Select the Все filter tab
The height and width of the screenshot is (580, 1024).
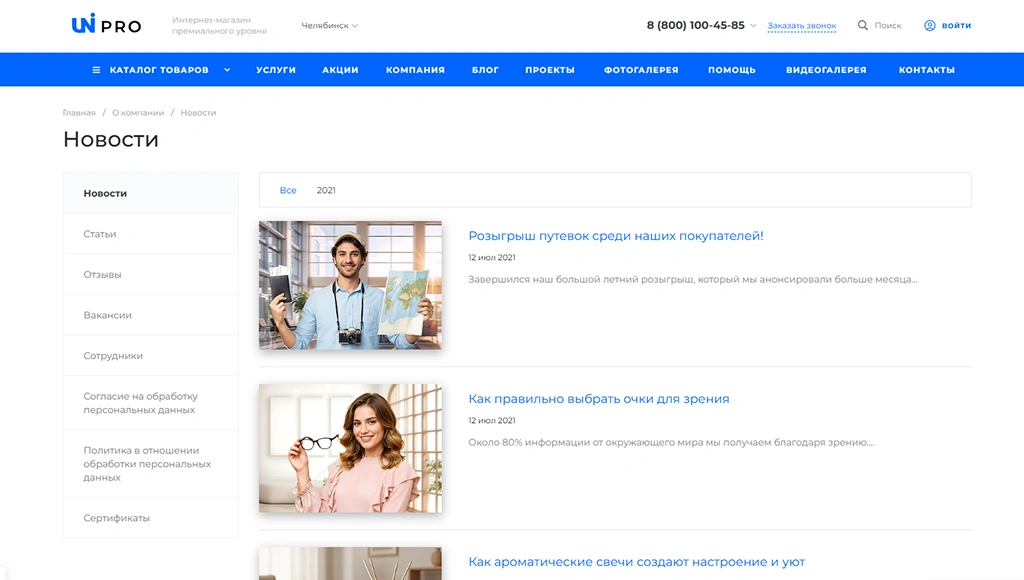pyautogui.click(x=288, y=190)
